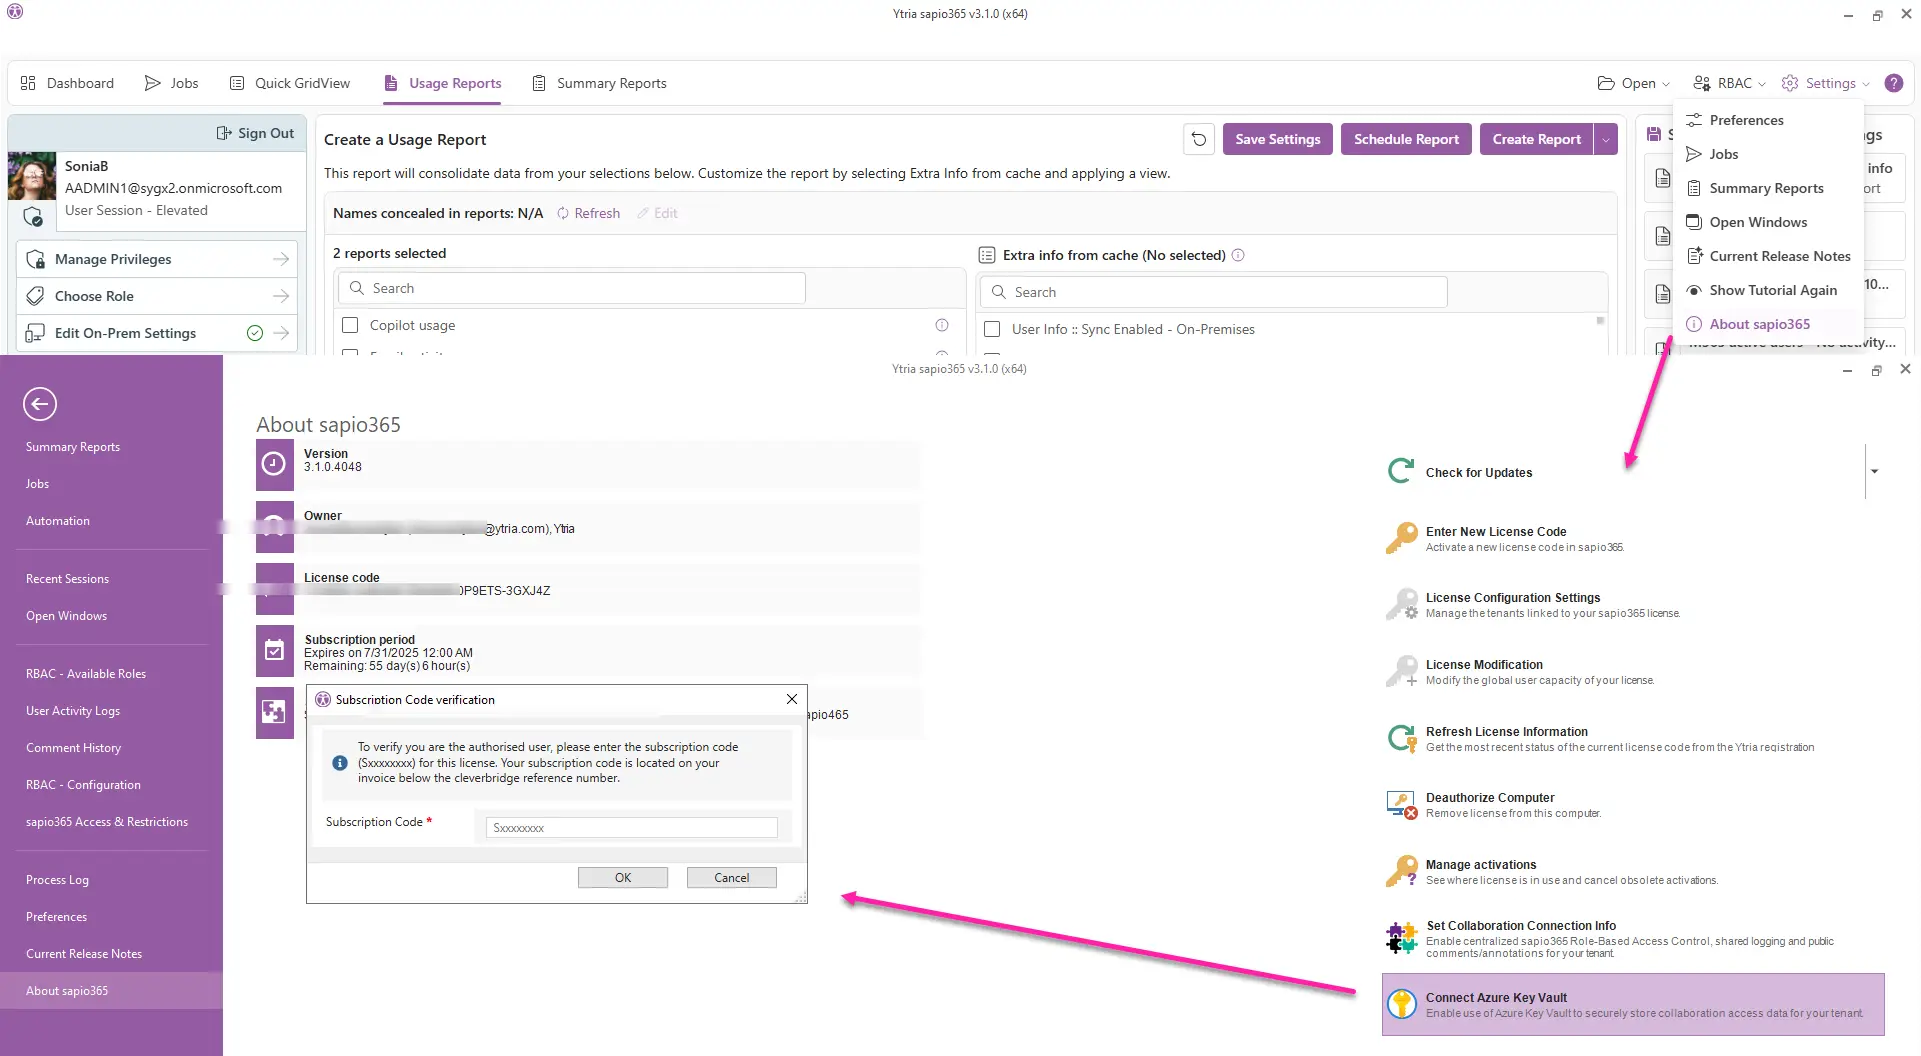Expand the RBAC dropdown menu

click(1730, 83)
